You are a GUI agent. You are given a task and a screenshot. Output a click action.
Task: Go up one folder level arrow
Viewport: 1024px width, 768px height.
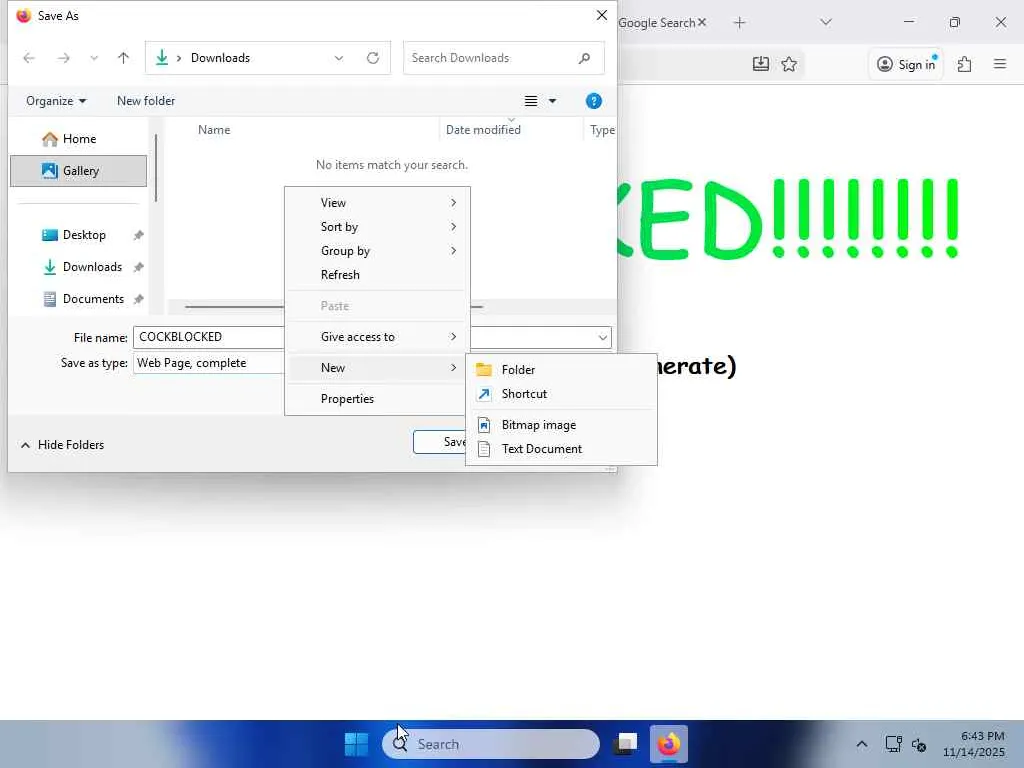coord(123,58)
